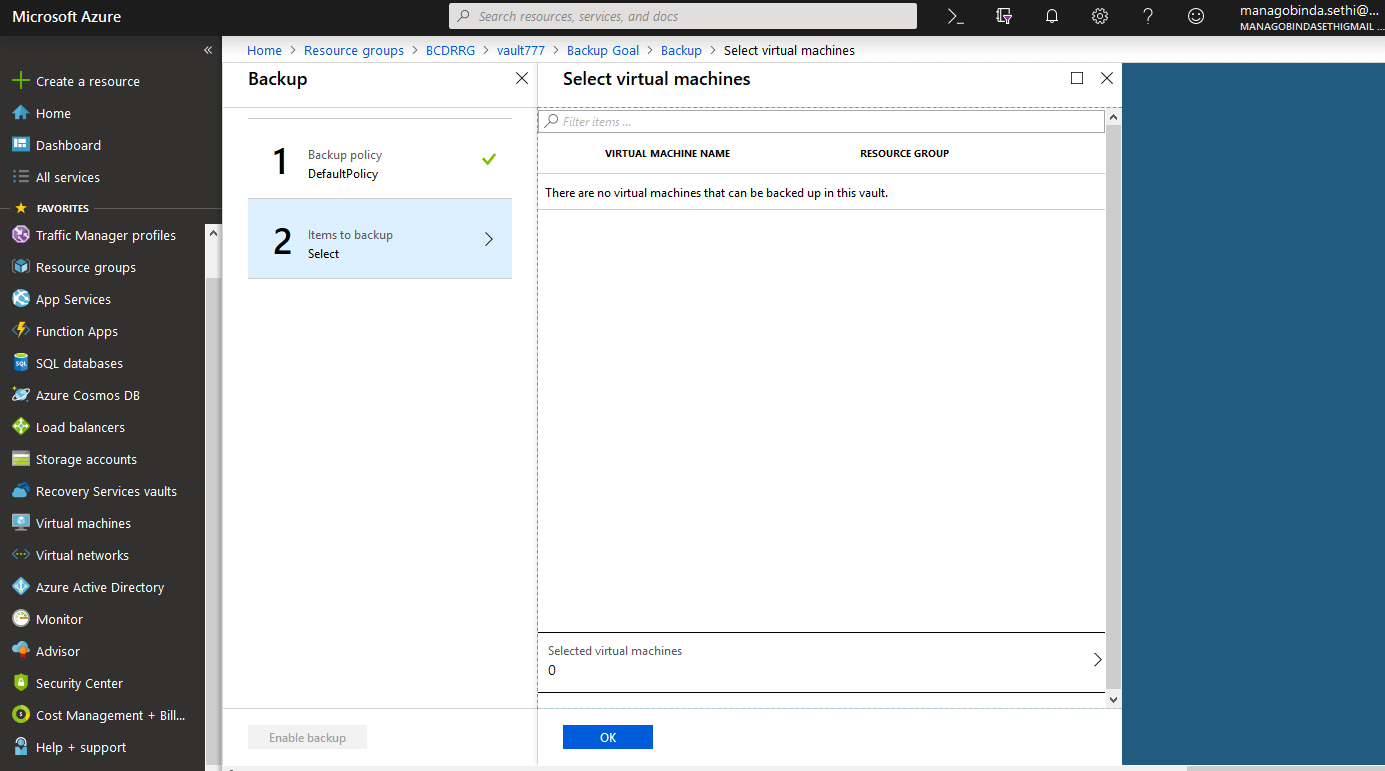This screenshot has width=1385, height=771.
Task: Close the Select virtual machines blade
Action: (1106, 78)
